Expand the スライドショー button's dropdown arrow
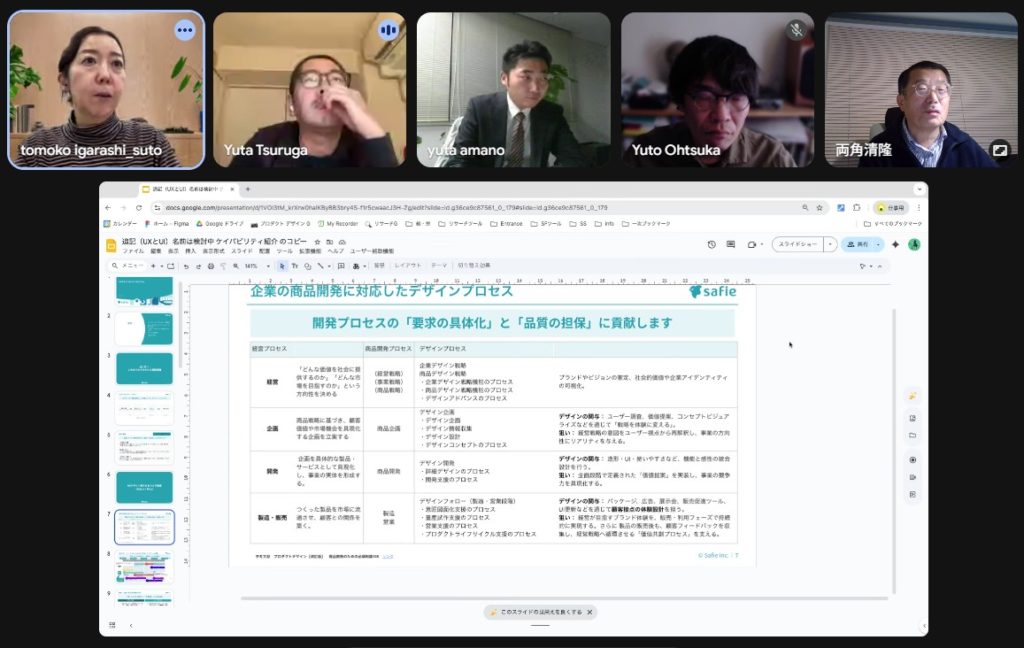The image size is (1024, 648). pos(830,244)
